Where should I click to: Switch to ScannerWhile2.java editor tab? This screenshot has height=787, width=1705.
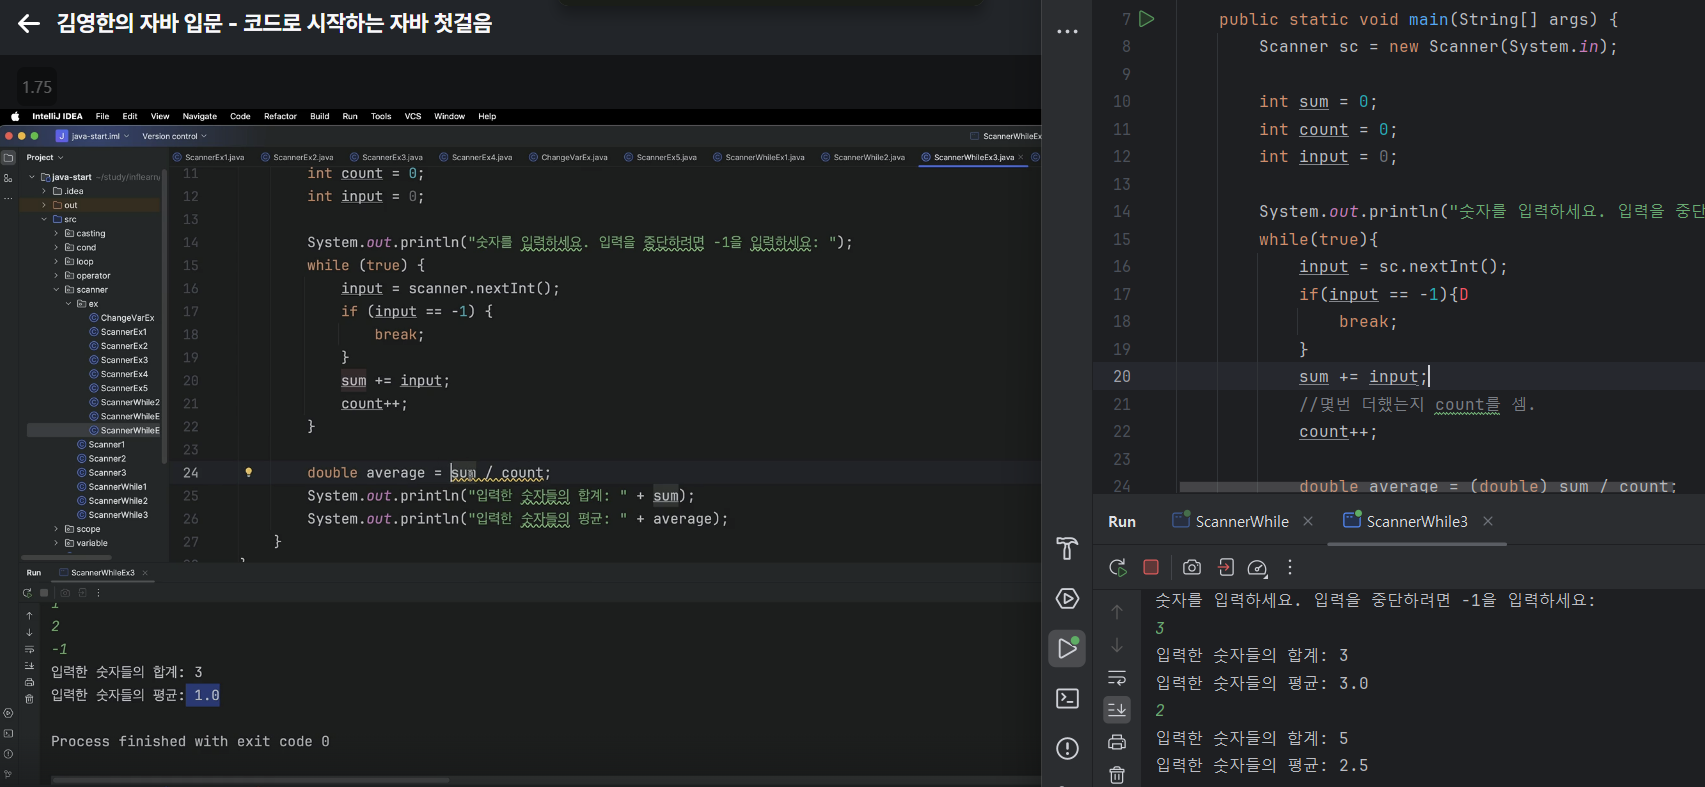(863, 157)
